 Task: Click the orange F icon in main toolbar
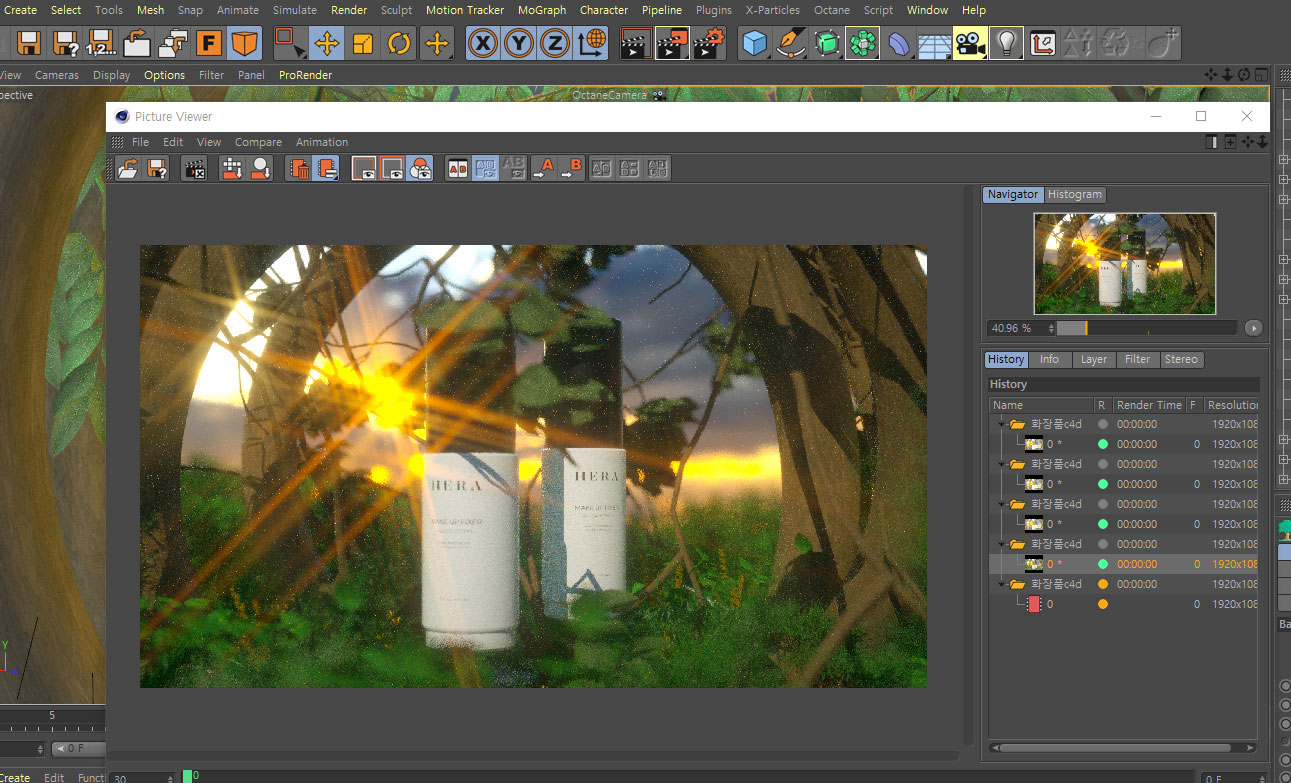[x=208, y=43]
